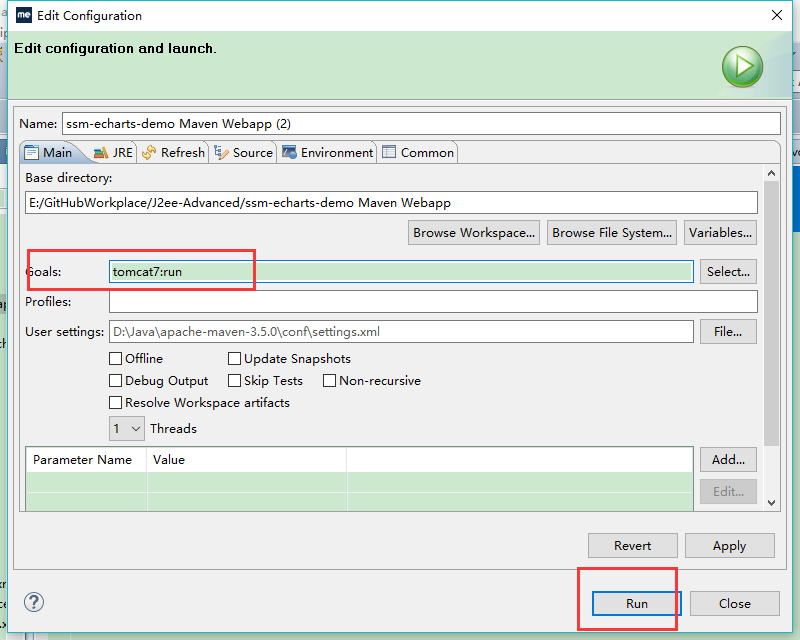The image size is (800, 640).
Task: Click the Run button
Action: (x=637, y=603)
